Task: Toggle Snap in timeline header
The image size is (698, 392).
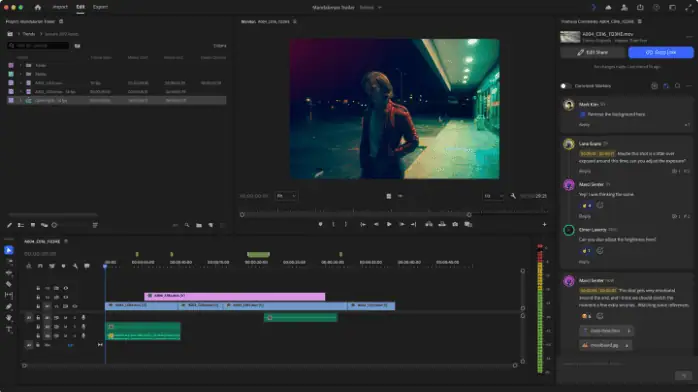Action: click(x=40, y=266)
